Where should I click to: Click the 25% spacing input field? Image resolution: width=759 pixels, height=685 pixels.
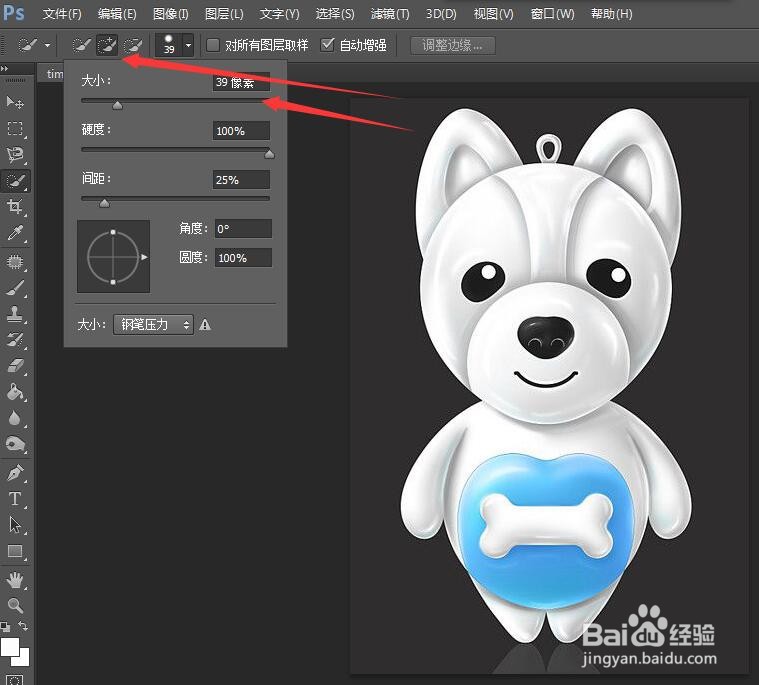pyautogui.click(x=241, y=180)
